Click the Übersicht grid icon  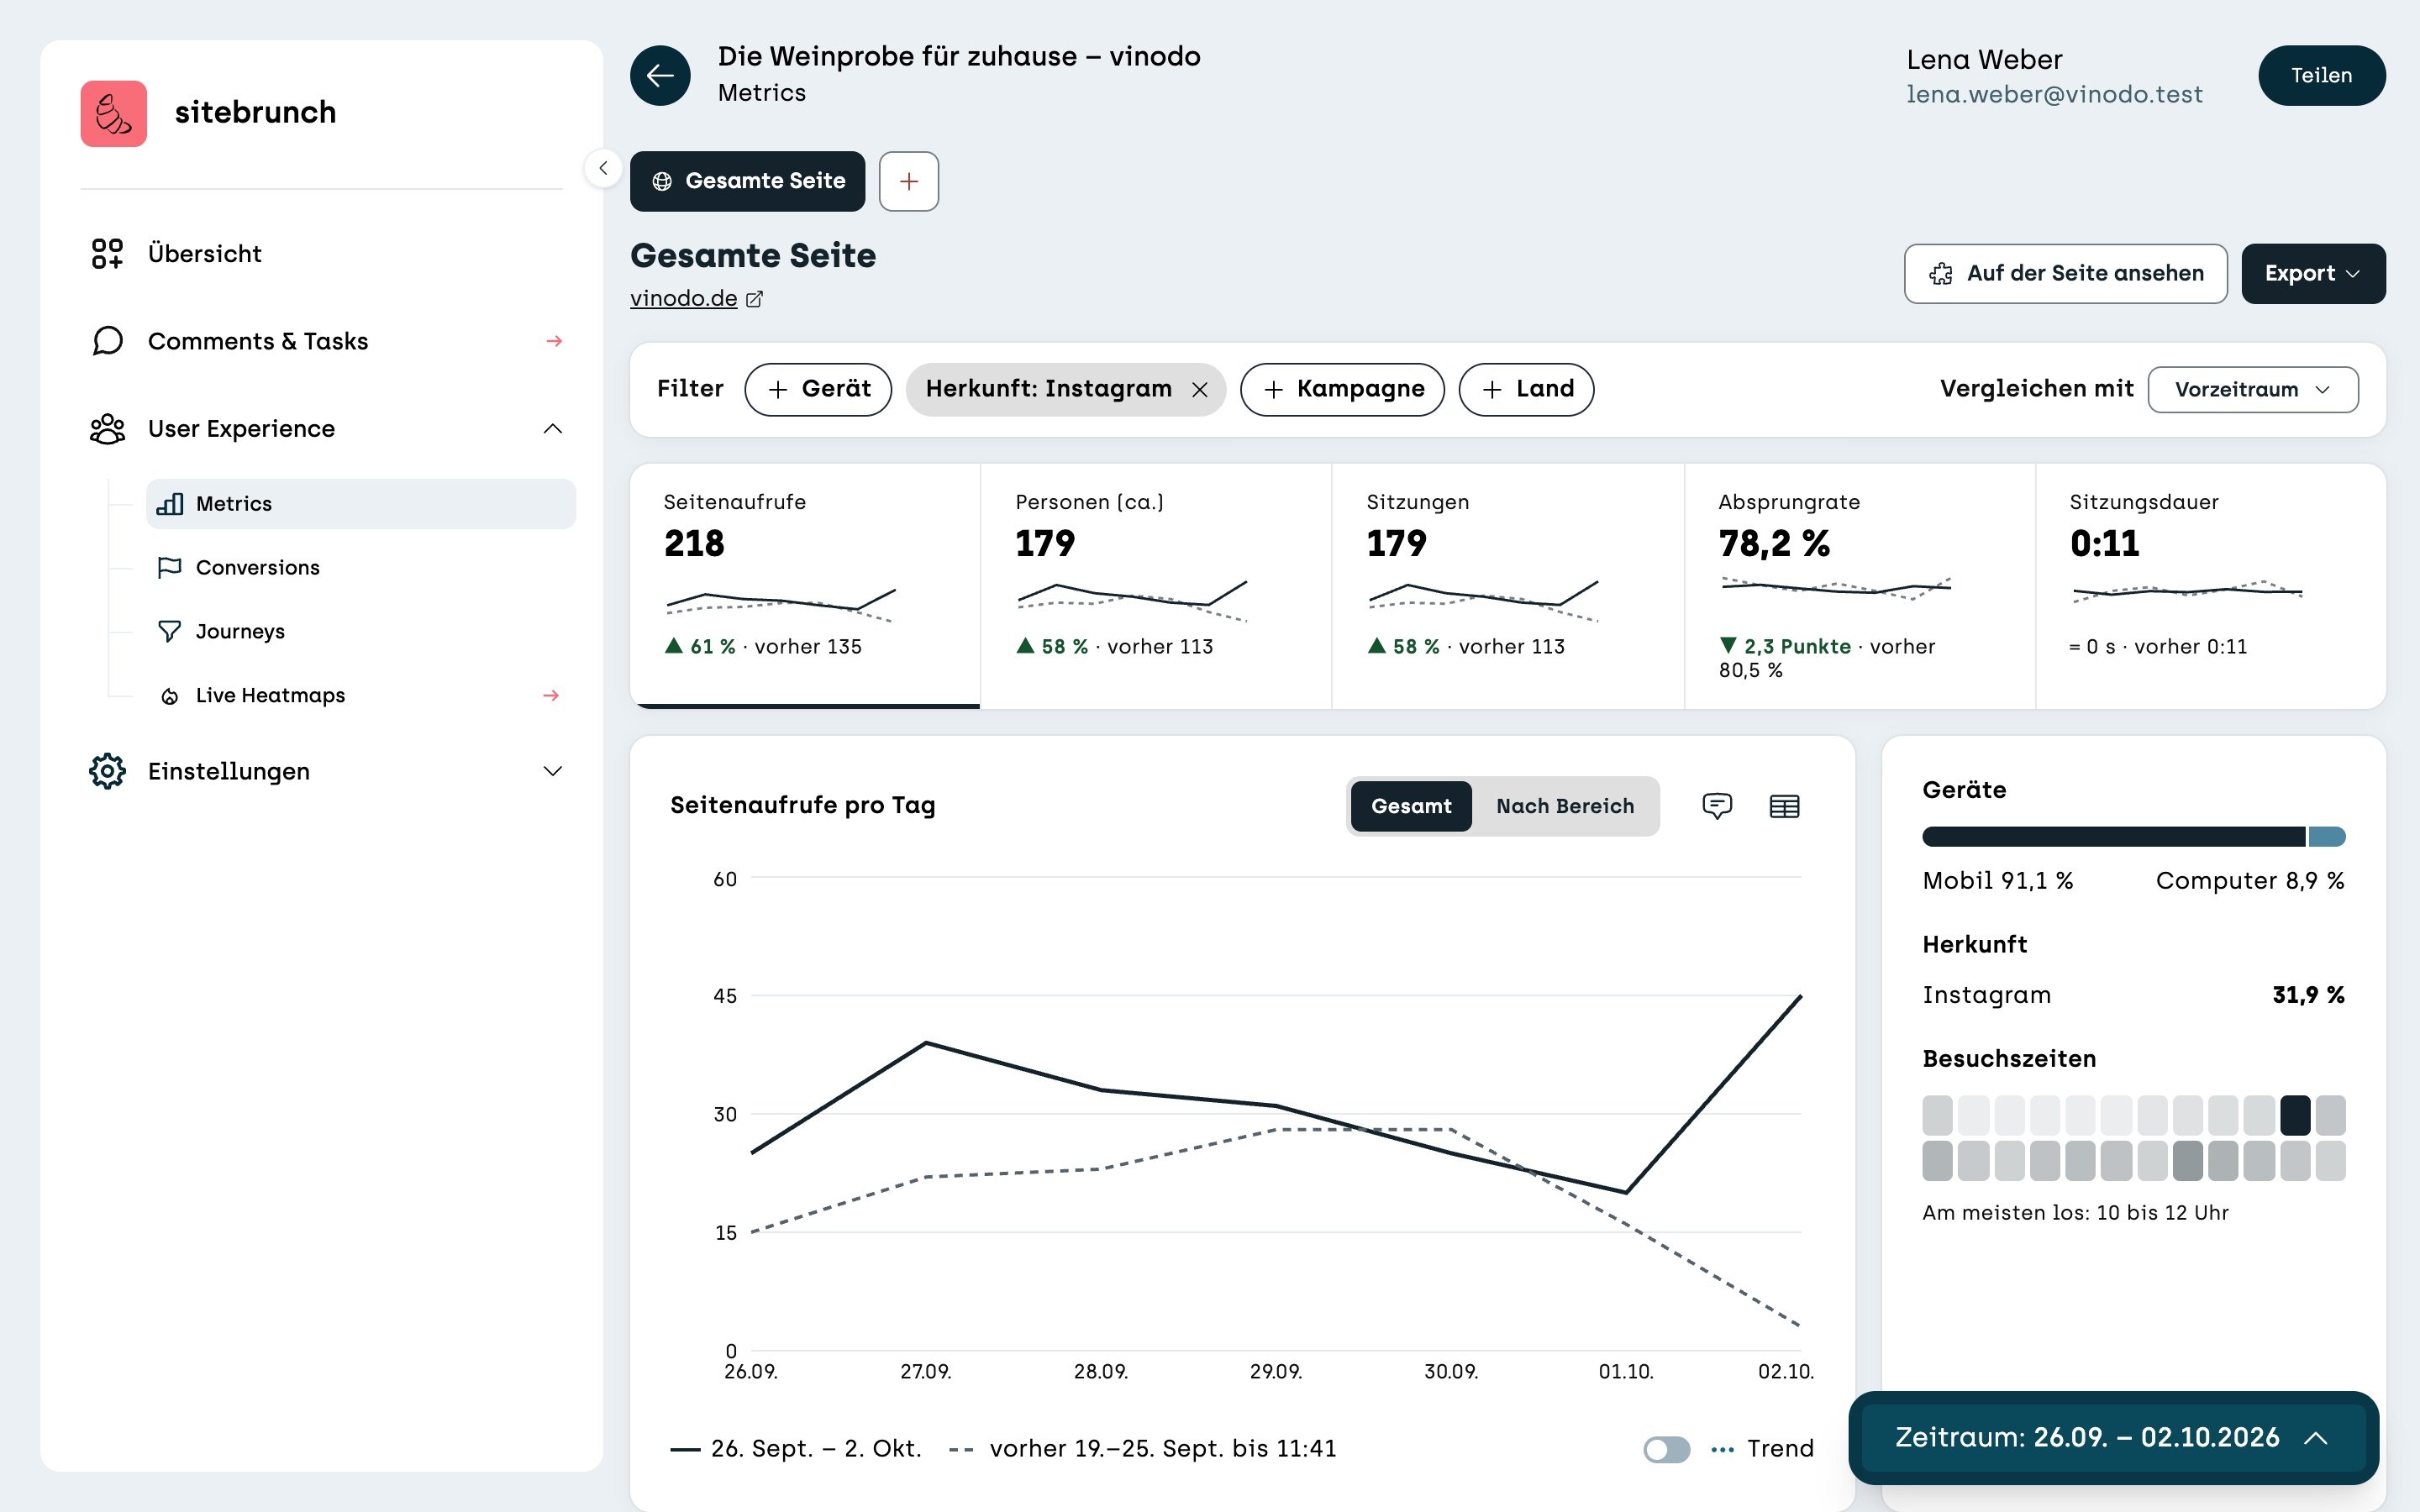[x=107, y=253]
